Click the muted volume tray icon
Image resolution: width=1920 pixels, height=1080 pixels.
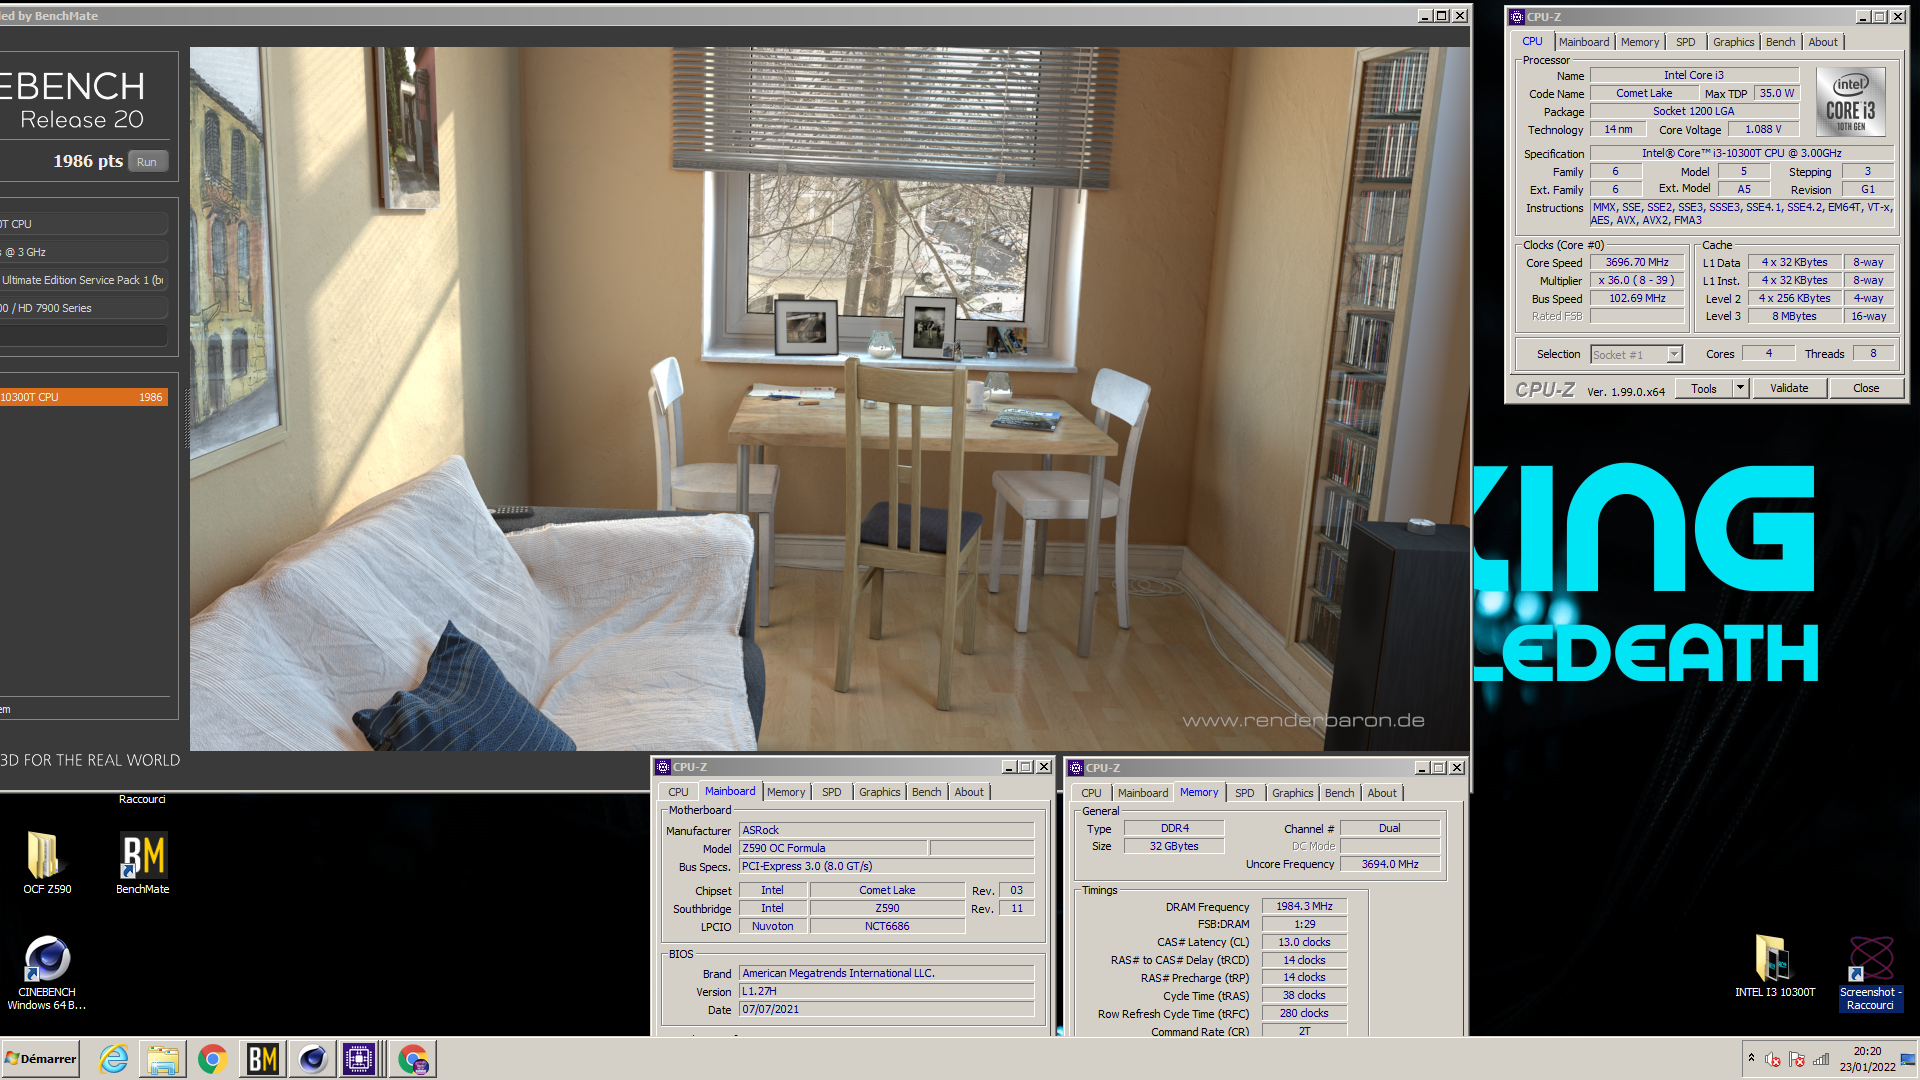point(1773,1059)
